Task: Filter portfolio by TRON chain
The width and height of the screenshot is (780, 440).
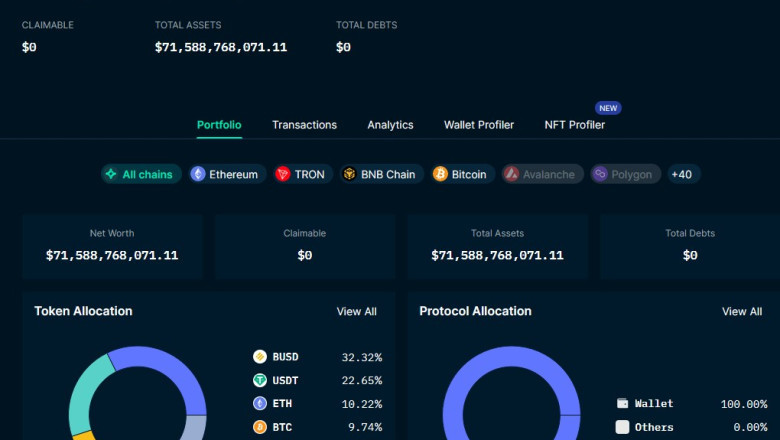Action: pyautogui.click(x=302, y=174)
